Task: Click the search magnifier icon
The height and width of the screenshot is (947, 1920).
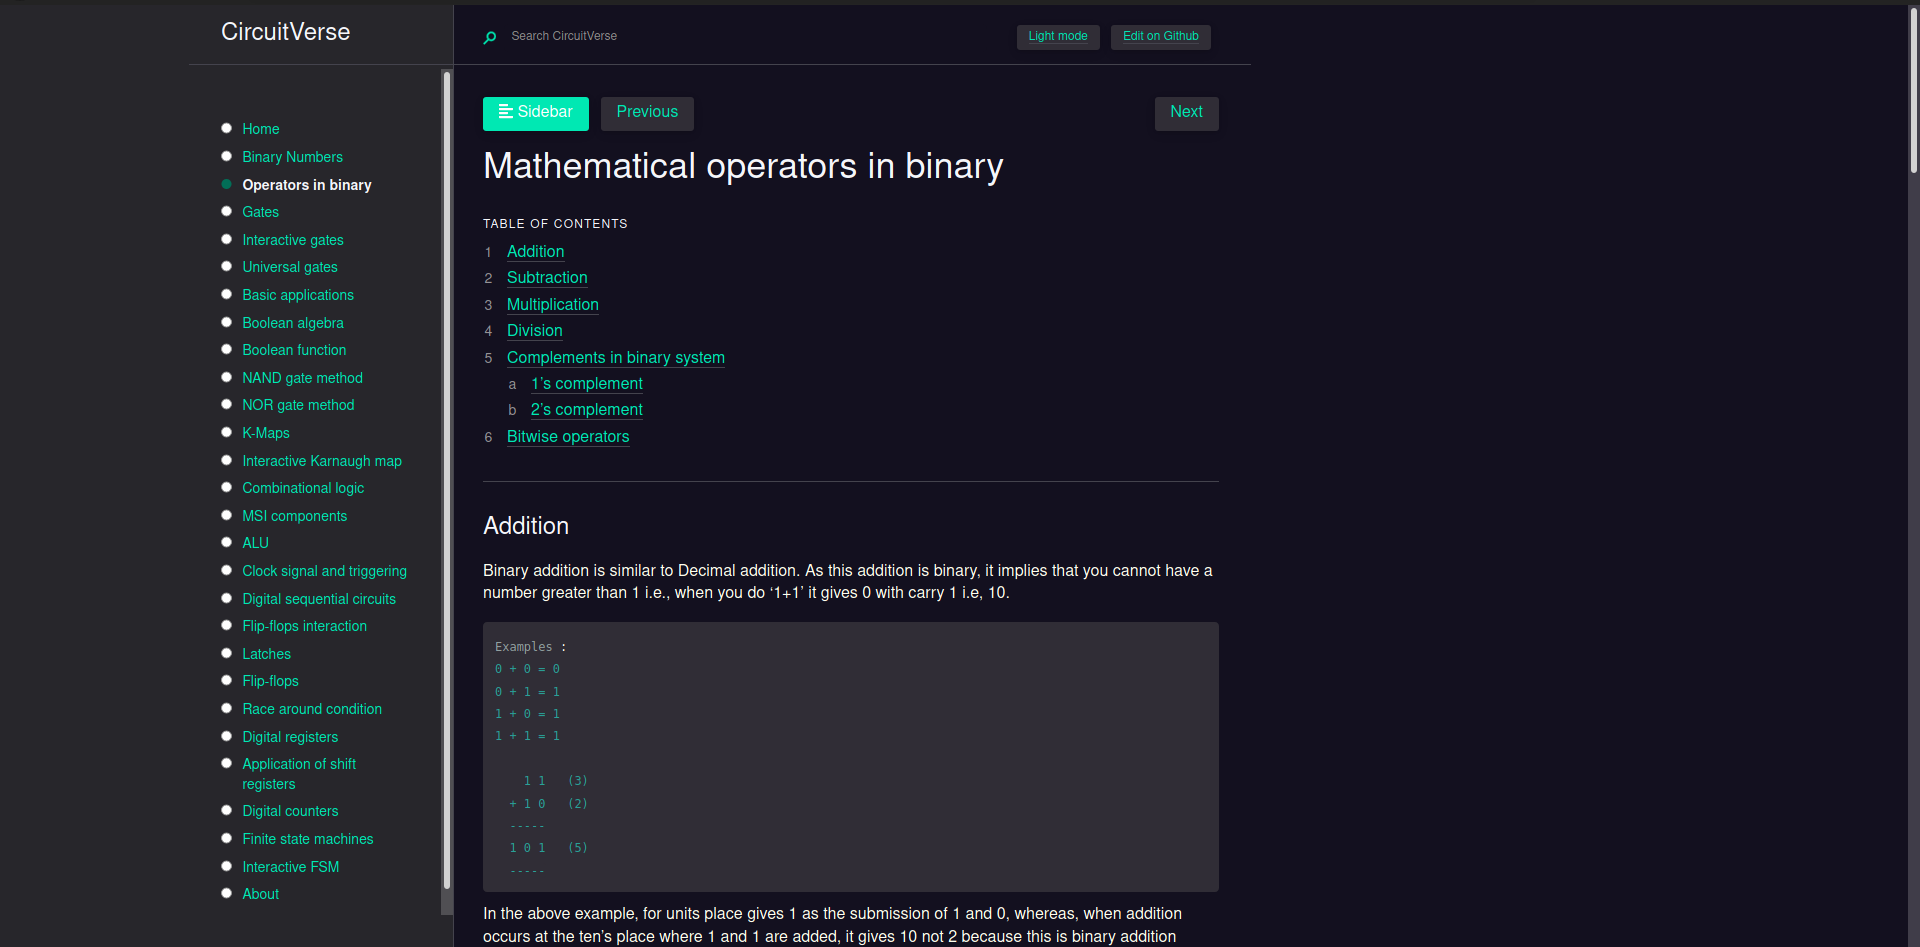Action: pyautogui.click(x=490, y=38)
